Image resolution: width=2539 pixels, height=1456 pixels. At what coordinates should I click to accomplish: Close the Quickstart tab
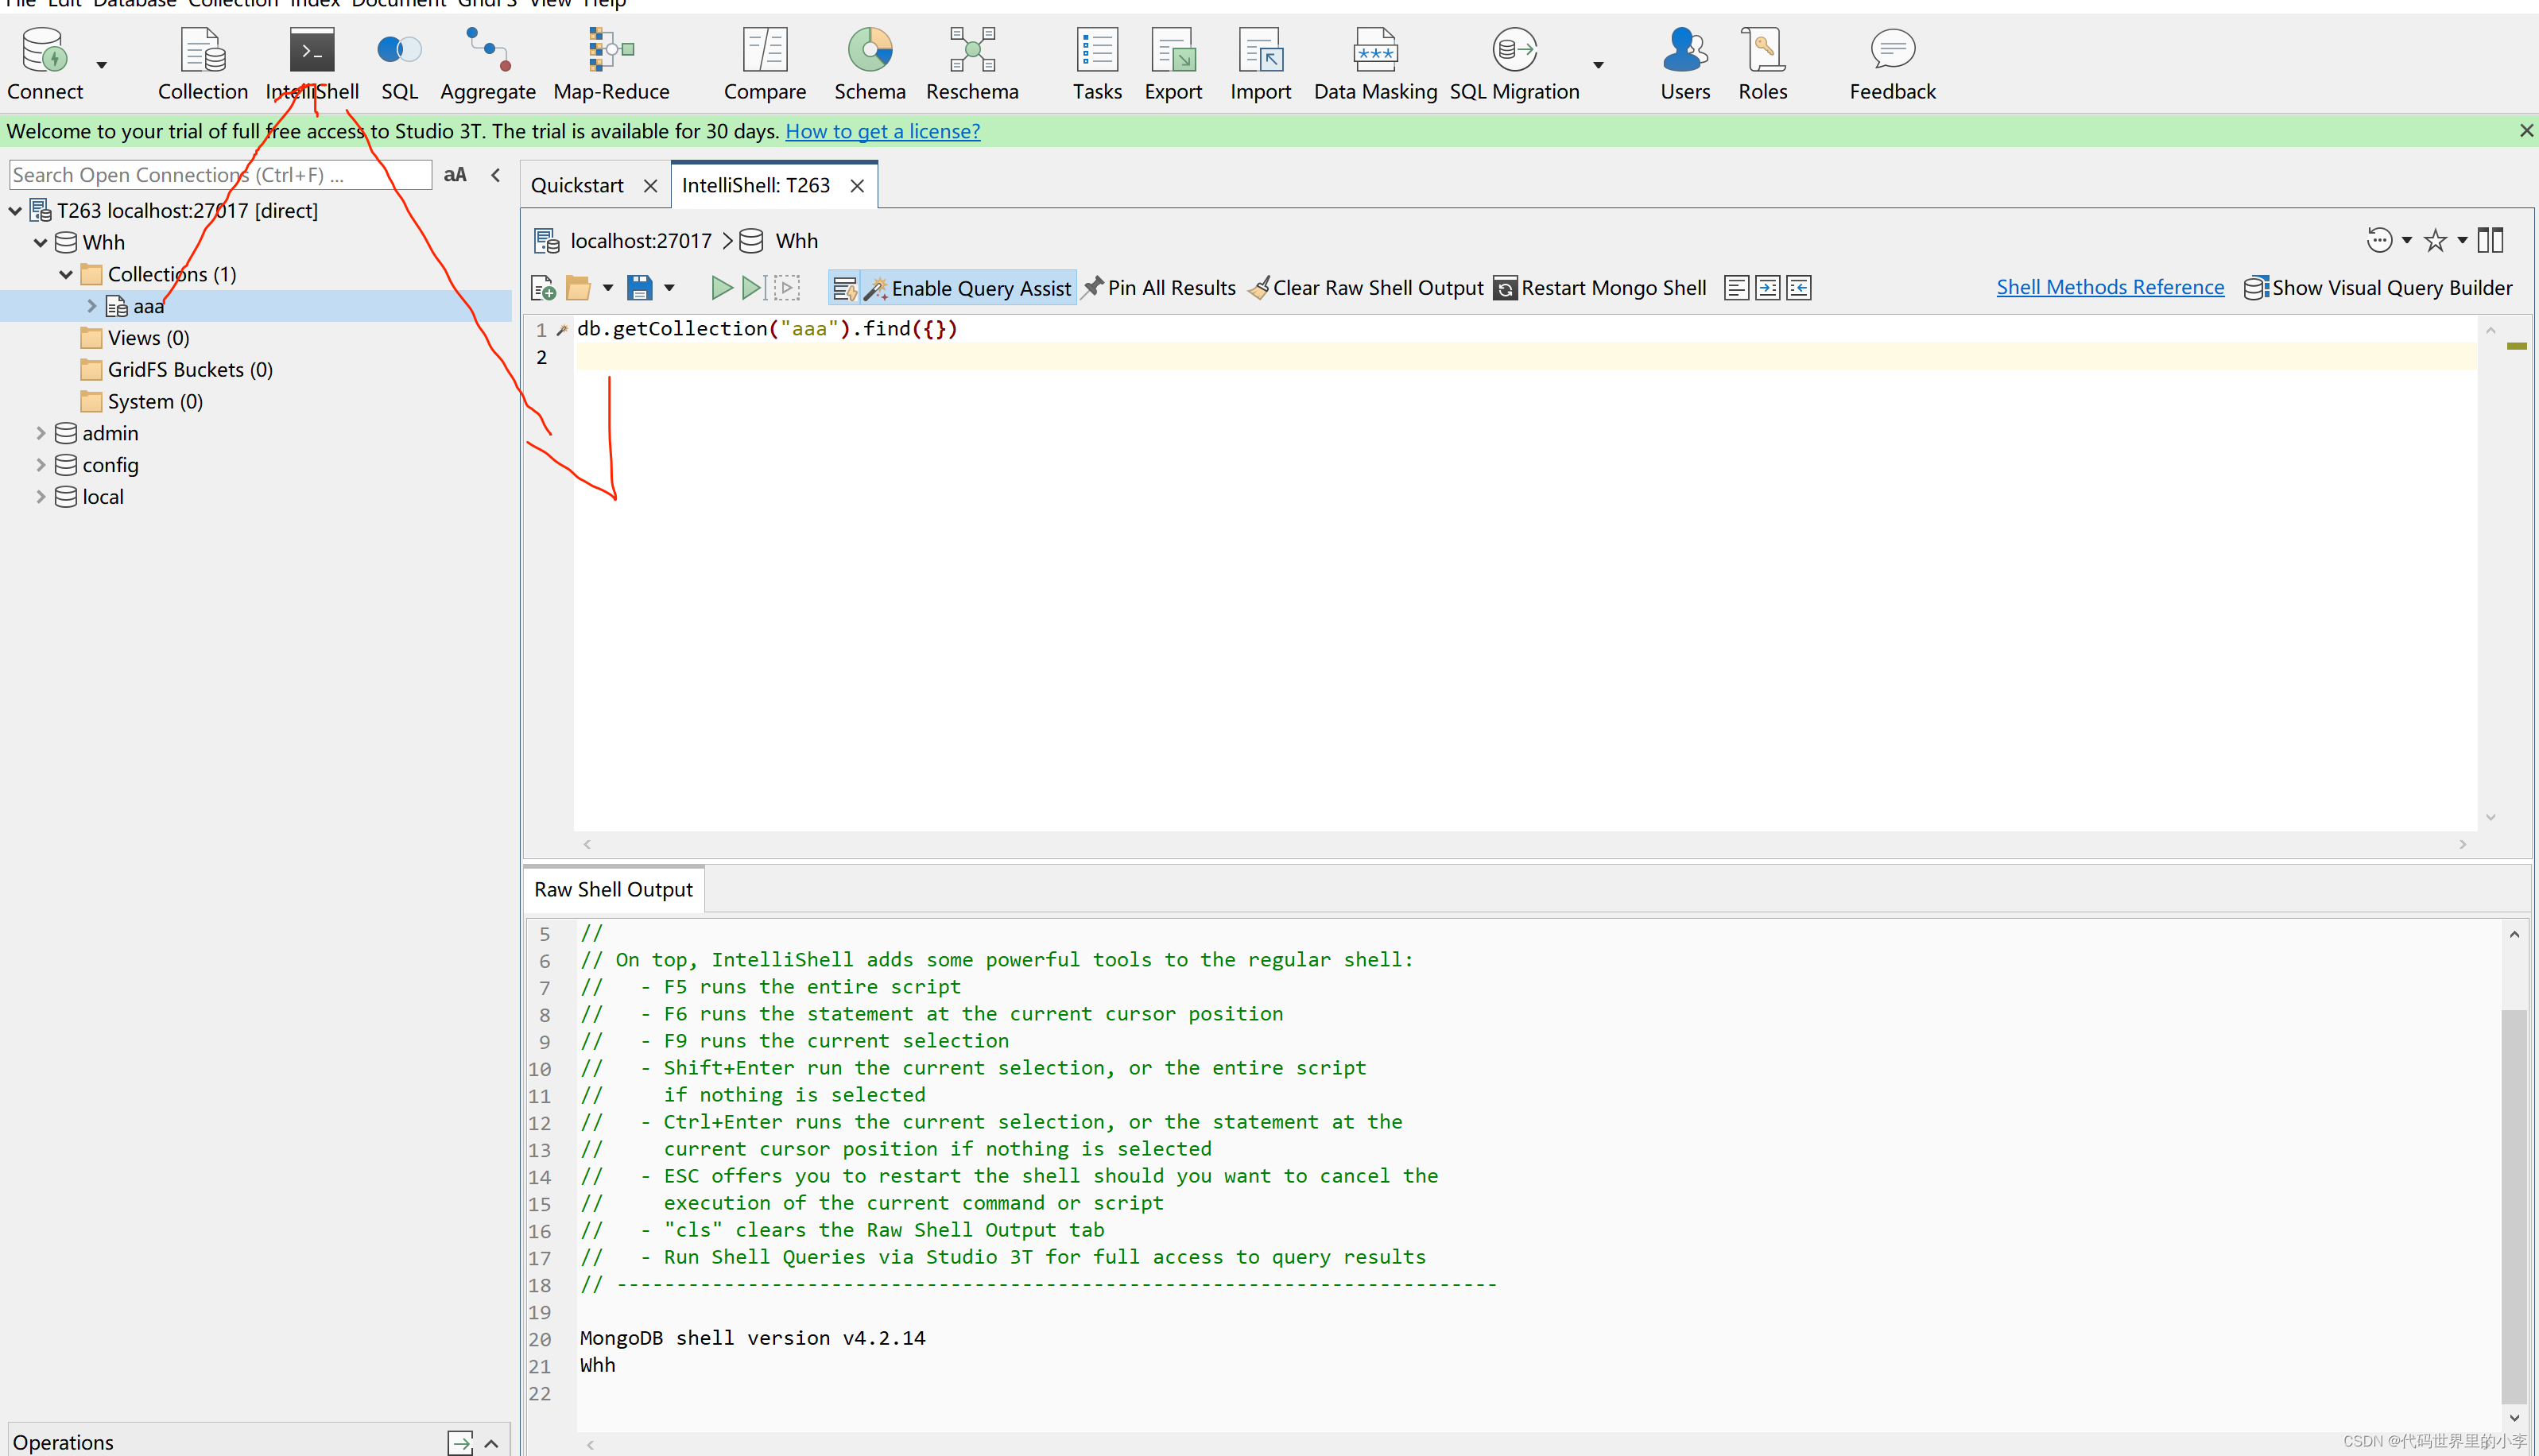651,186
